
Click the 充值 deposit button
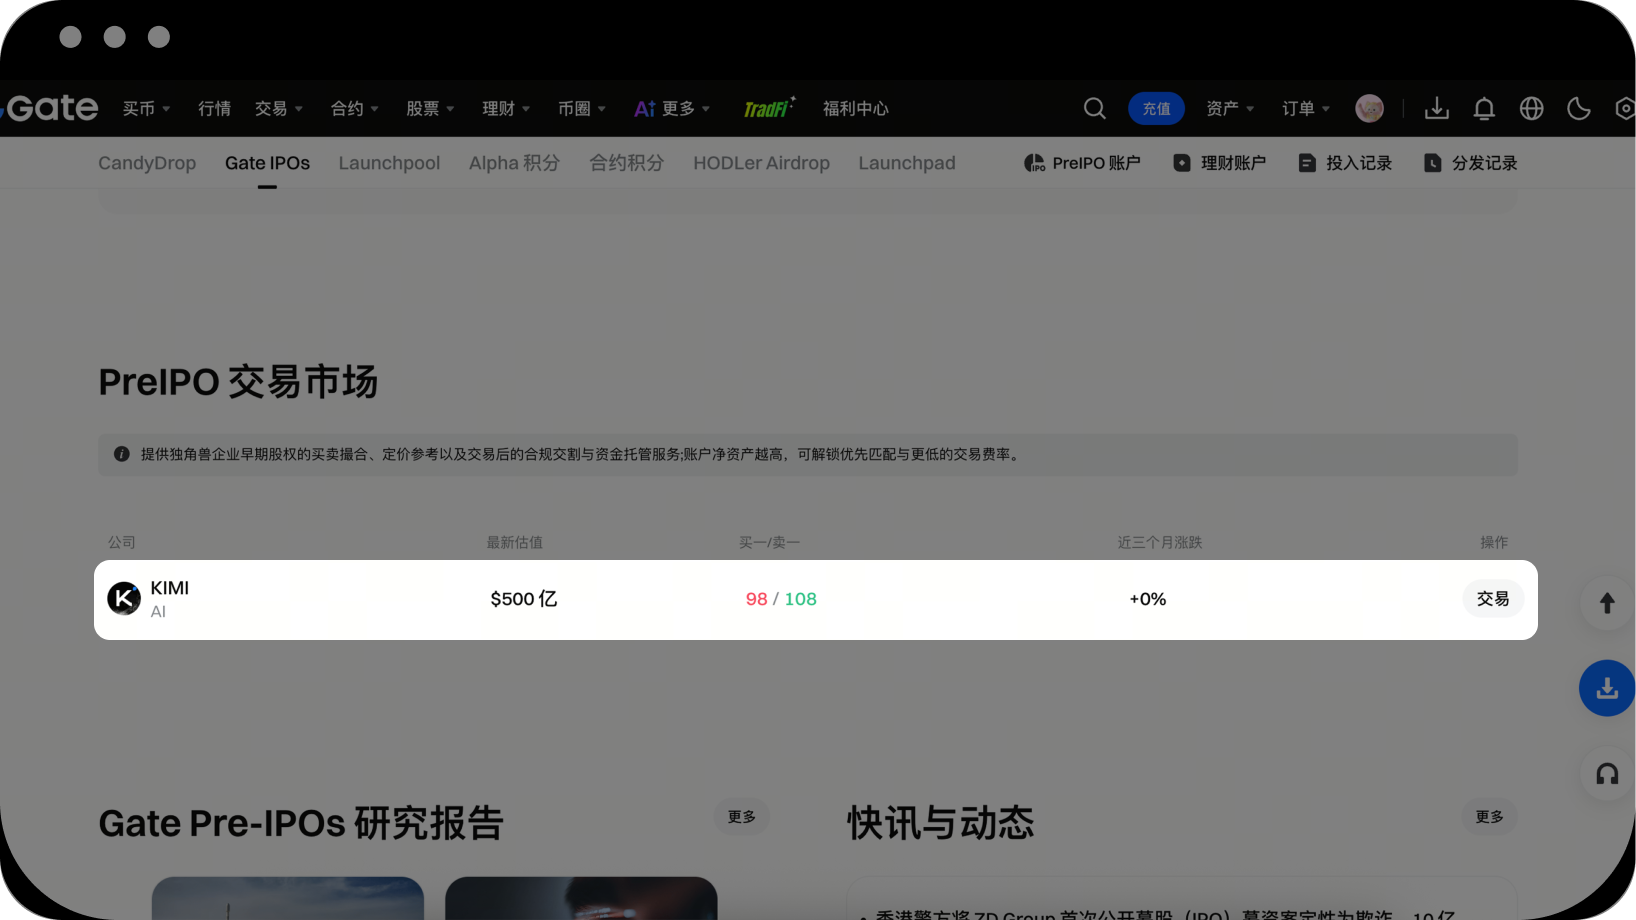click(x=1156, y=108)
